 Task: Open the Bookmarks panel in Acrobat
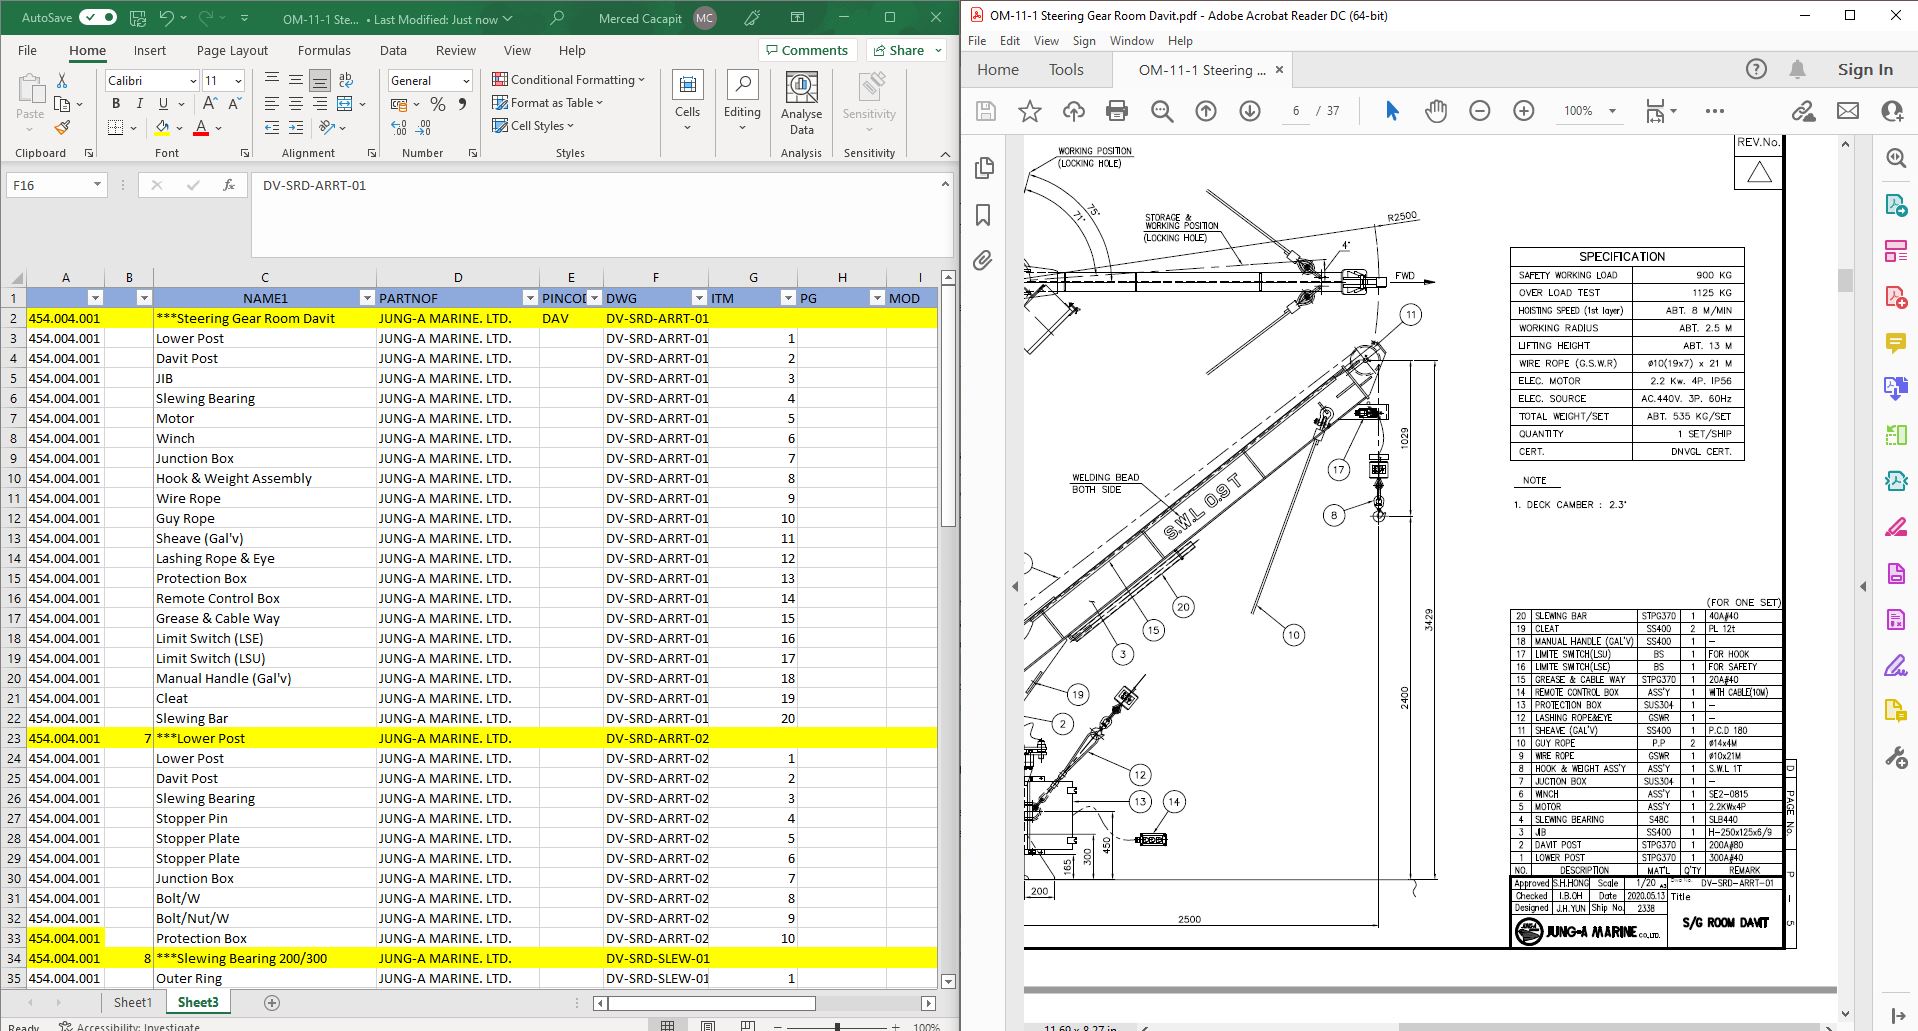tap(983, 215)
